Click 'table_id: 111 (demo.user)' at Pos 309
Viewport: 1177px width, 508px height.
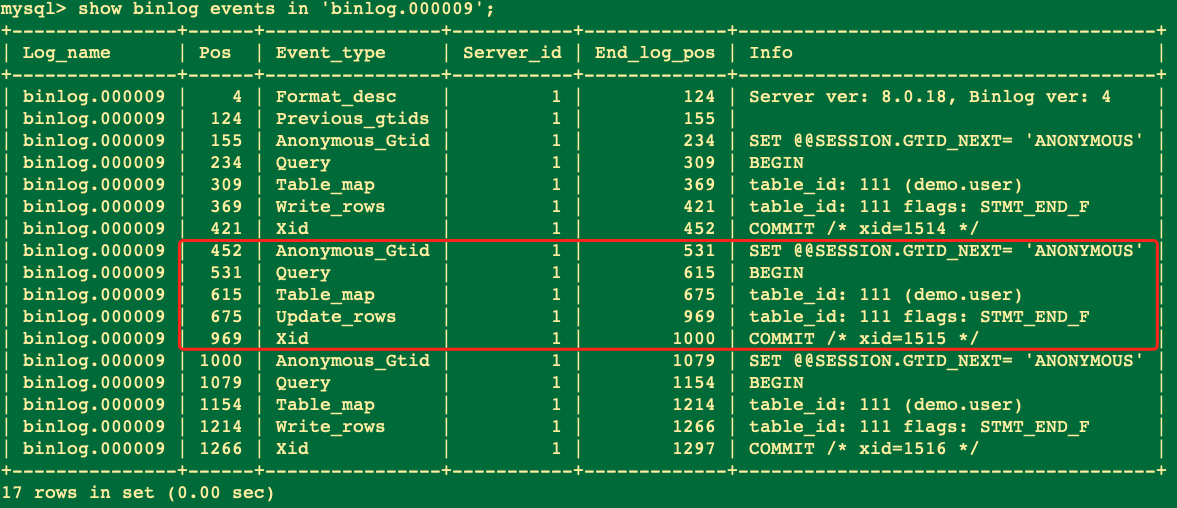click(x=886, y=185)
